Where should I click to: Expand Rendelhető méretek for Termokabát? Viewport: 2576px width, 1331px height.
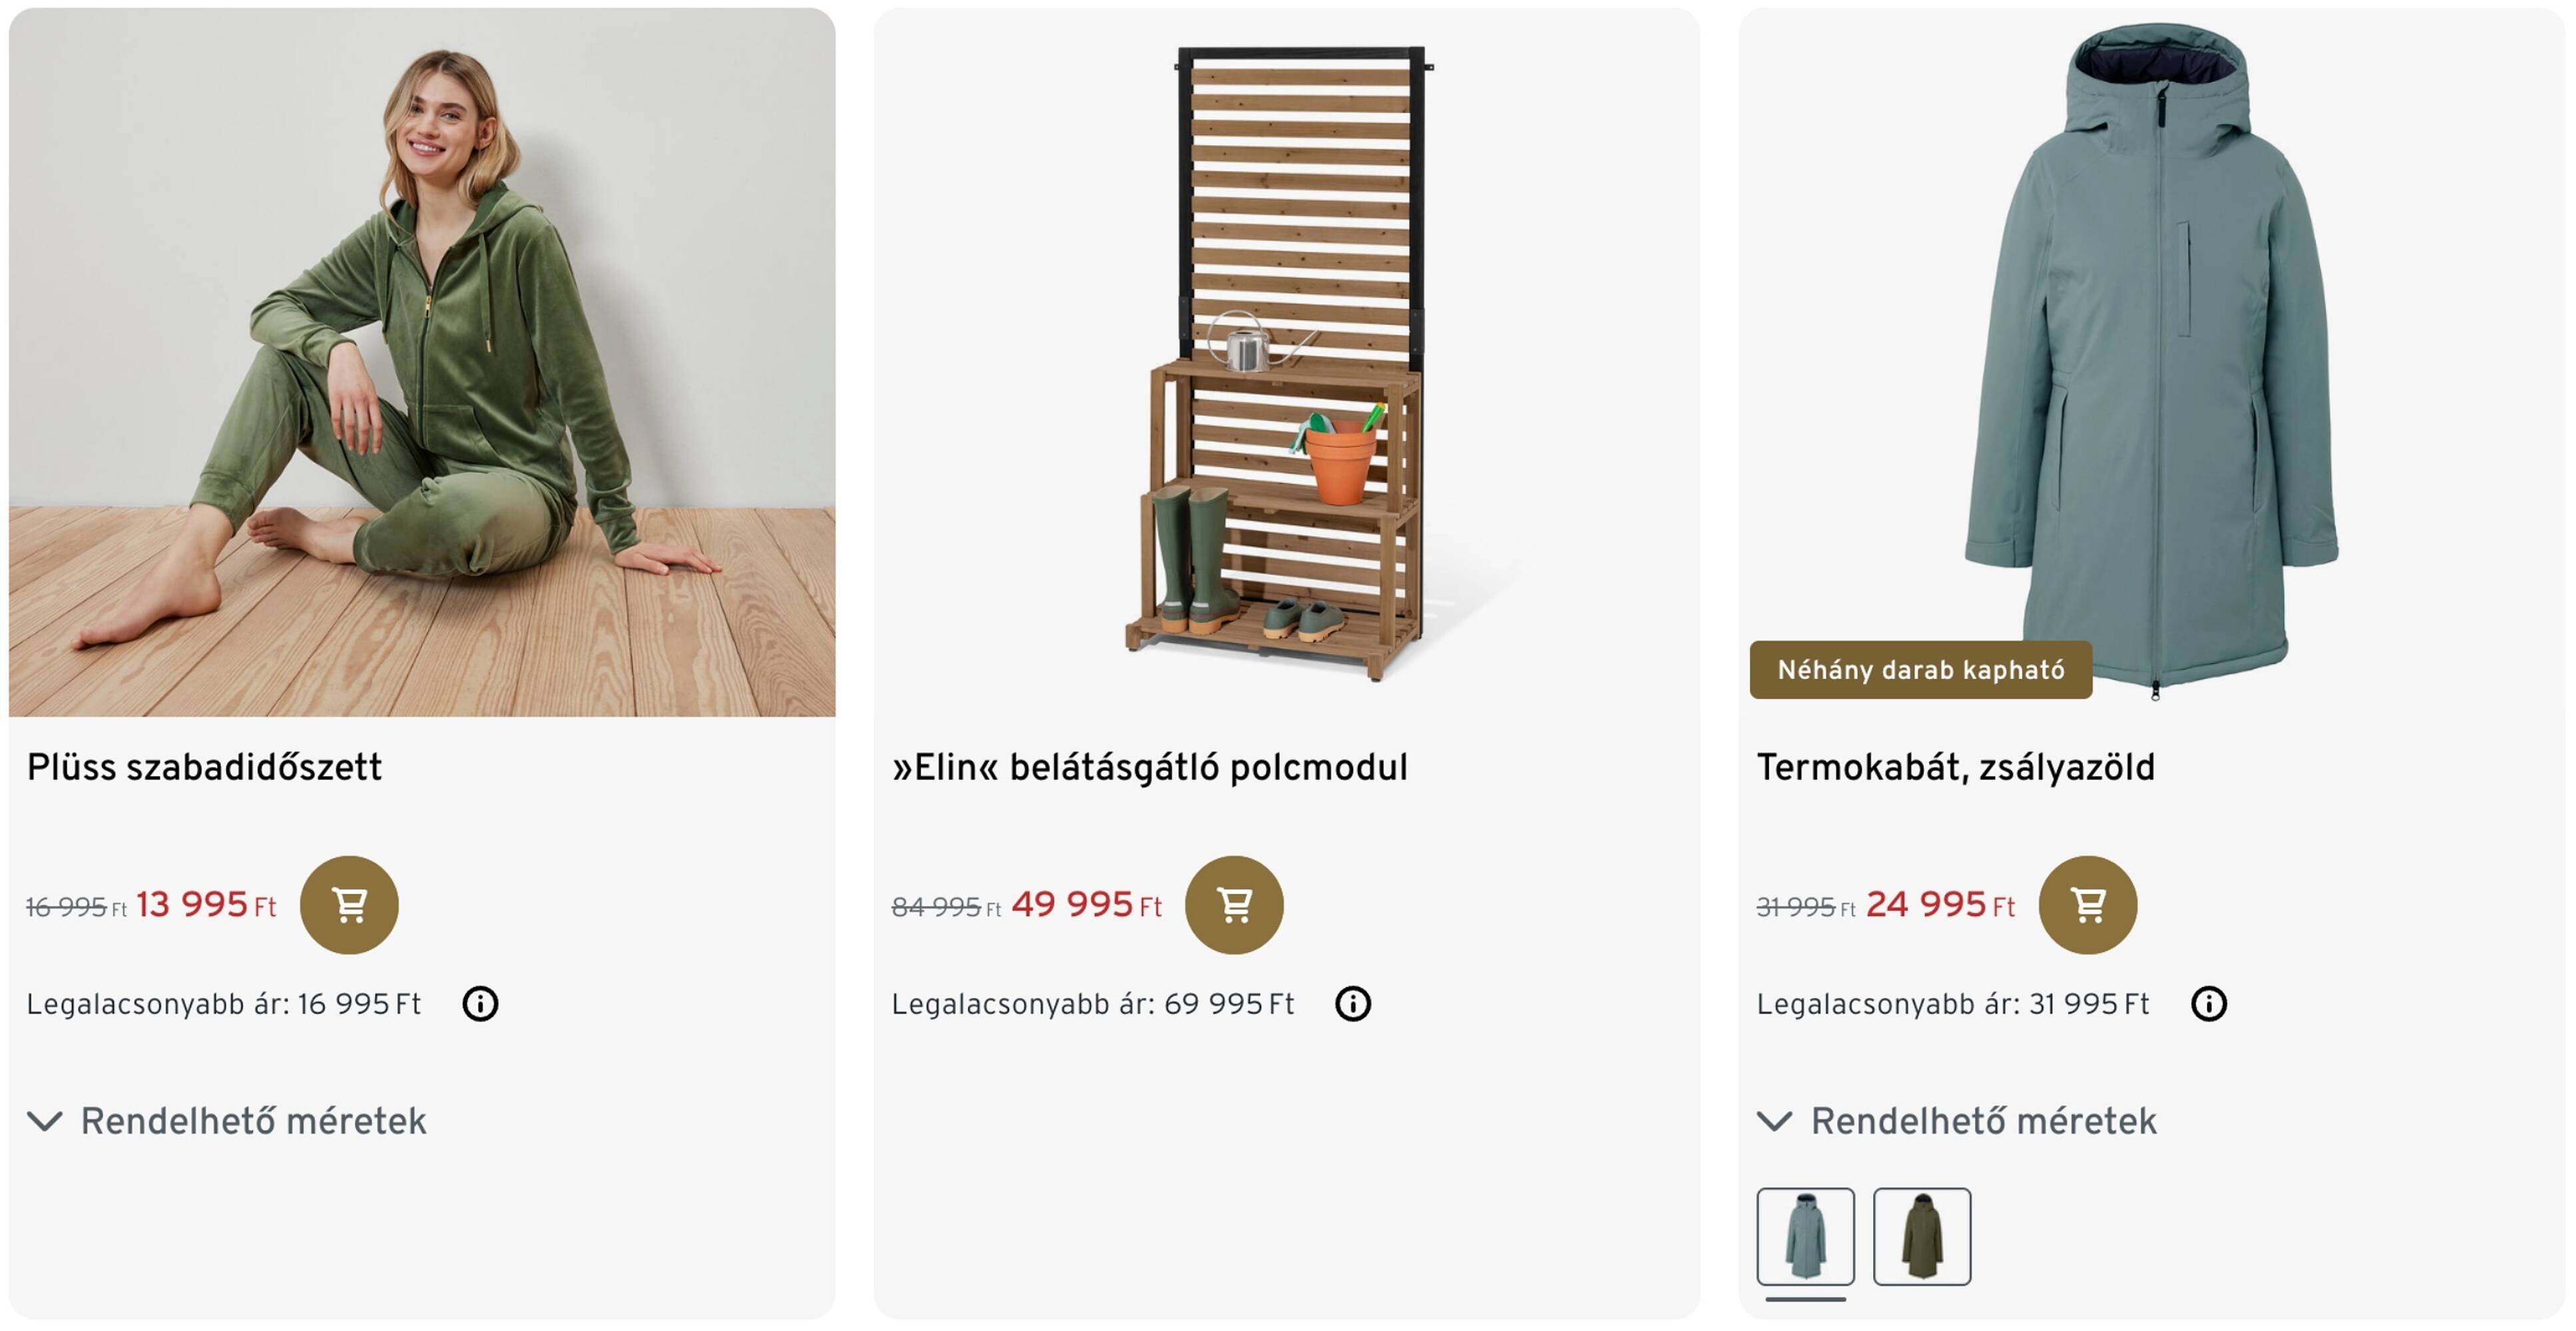1958,1121
